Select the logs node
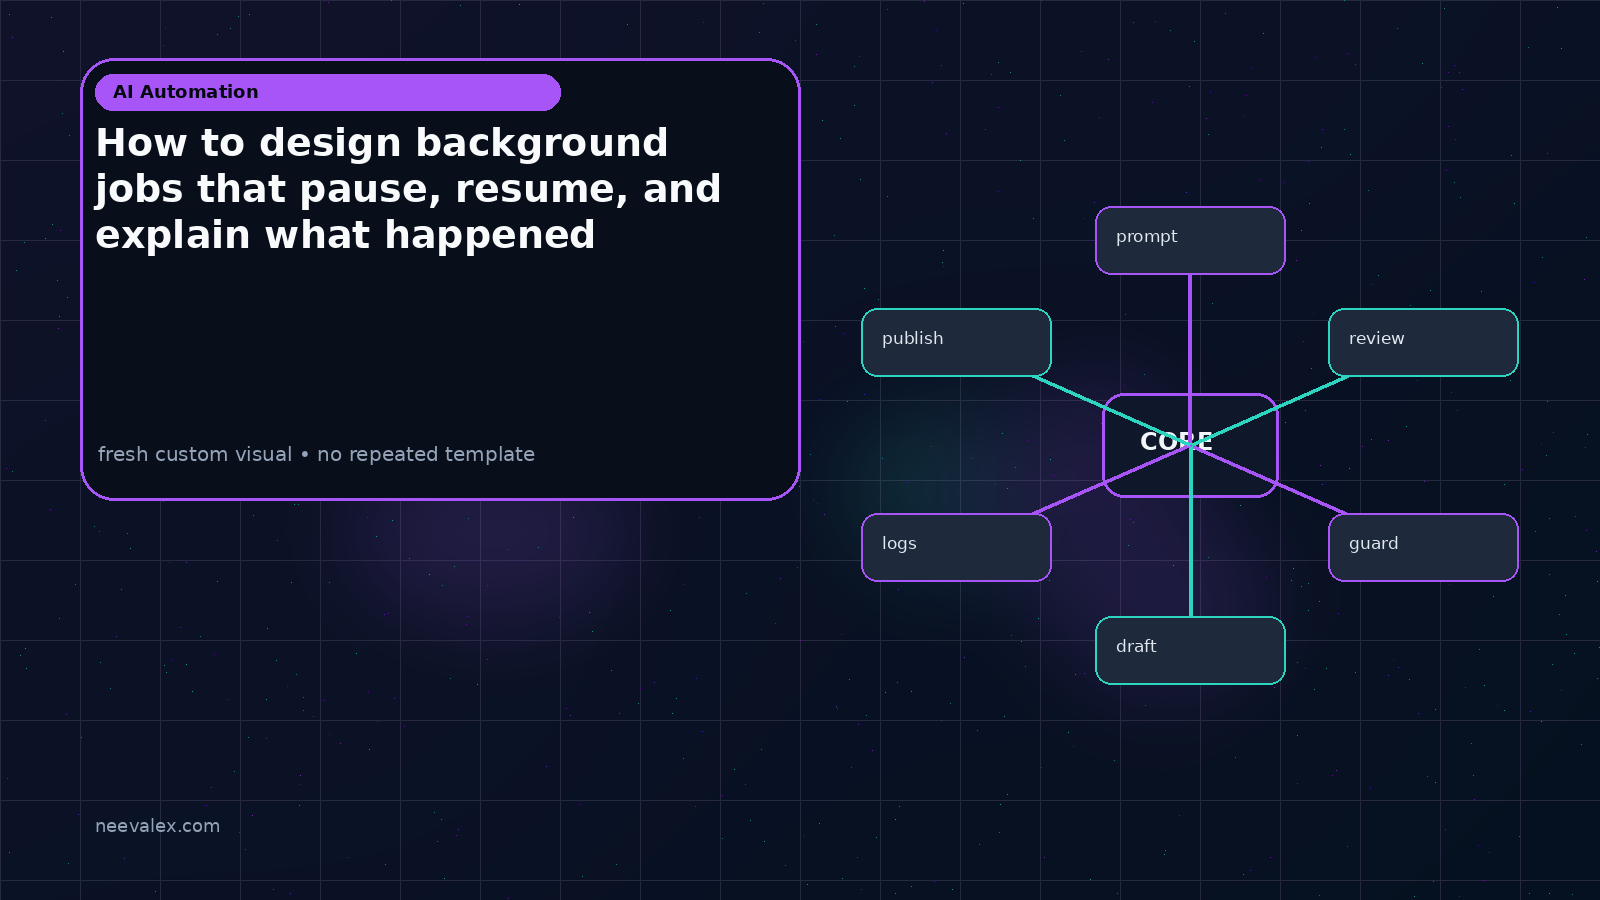The width and height of the screenshot is (1600, 900). [956, 547]
